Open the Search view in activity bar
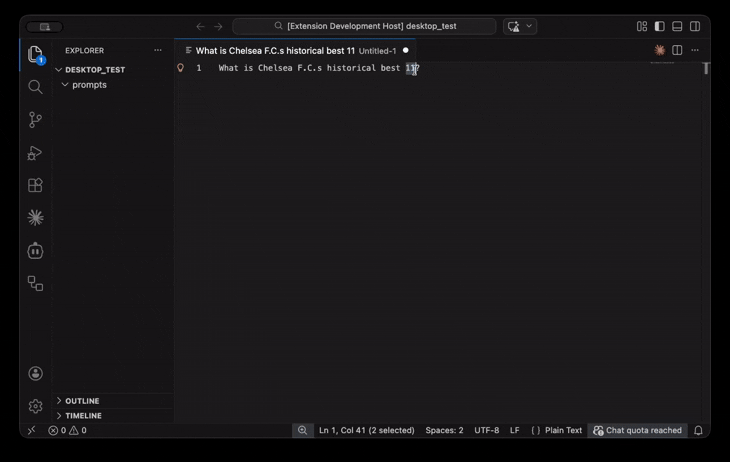Image resolution: width=730 pixels, height=462 pixels. 35,87
